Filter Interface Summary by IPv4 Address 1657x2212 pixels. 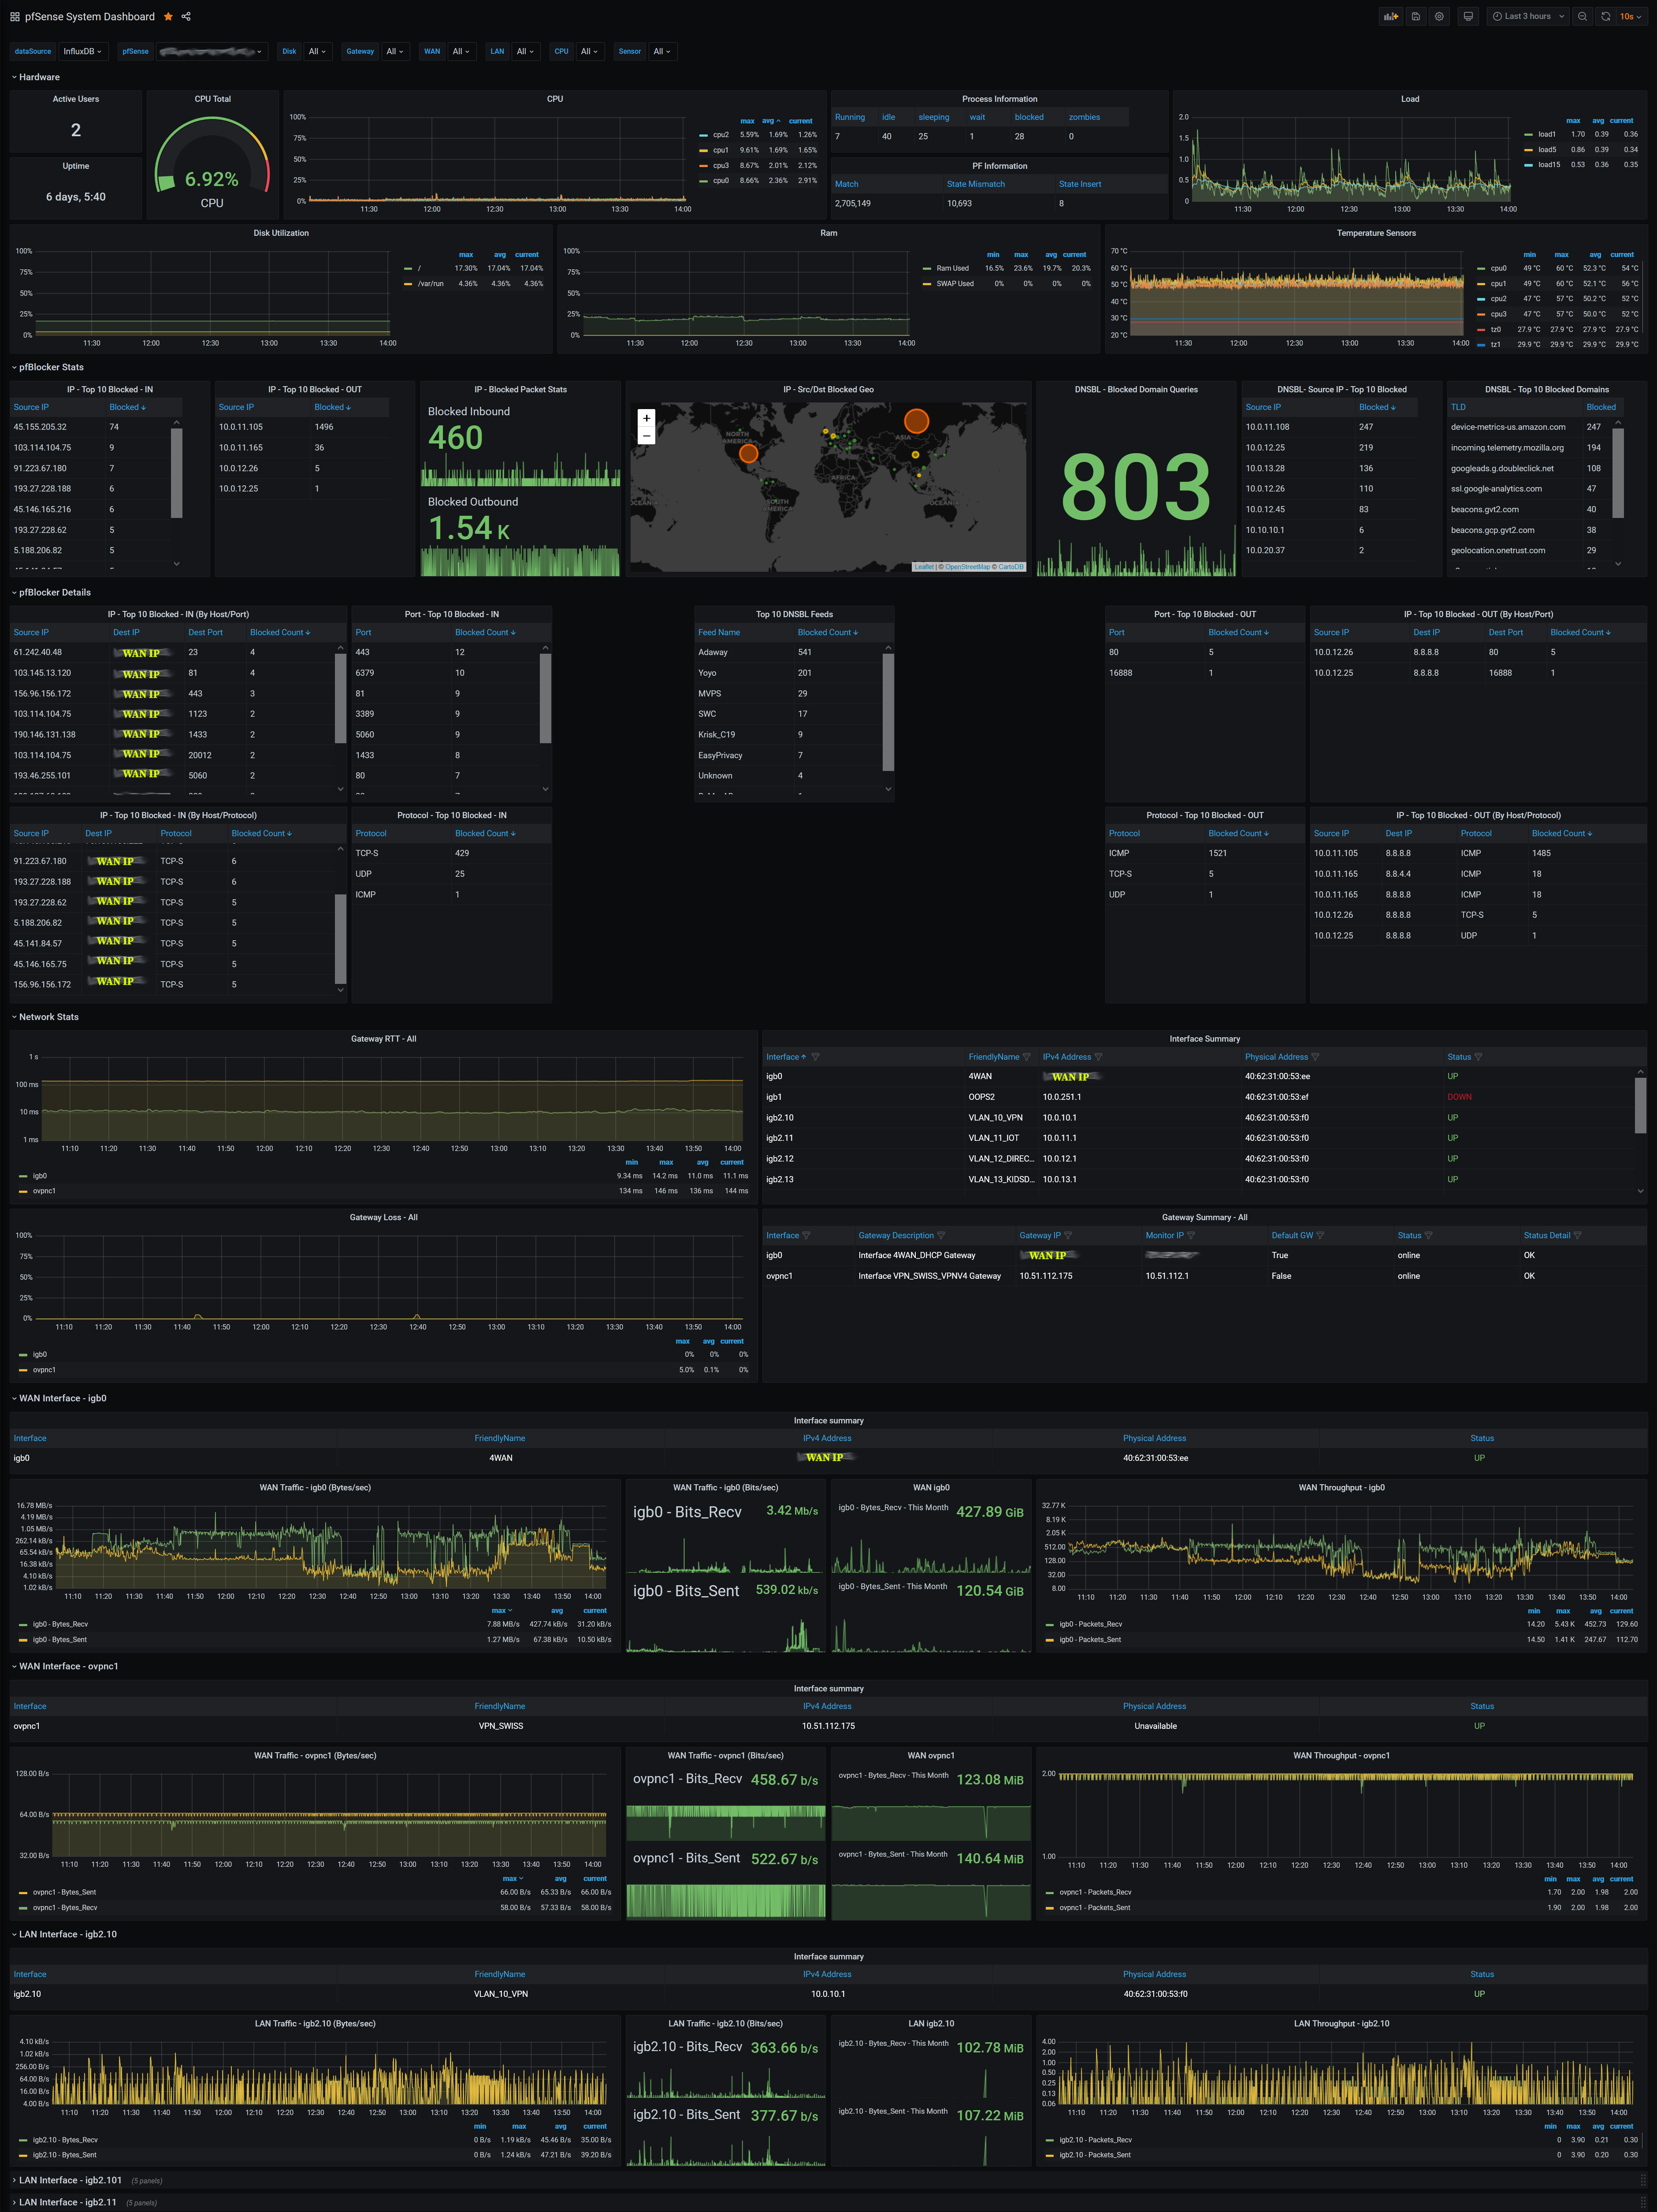point(1098,1057)
